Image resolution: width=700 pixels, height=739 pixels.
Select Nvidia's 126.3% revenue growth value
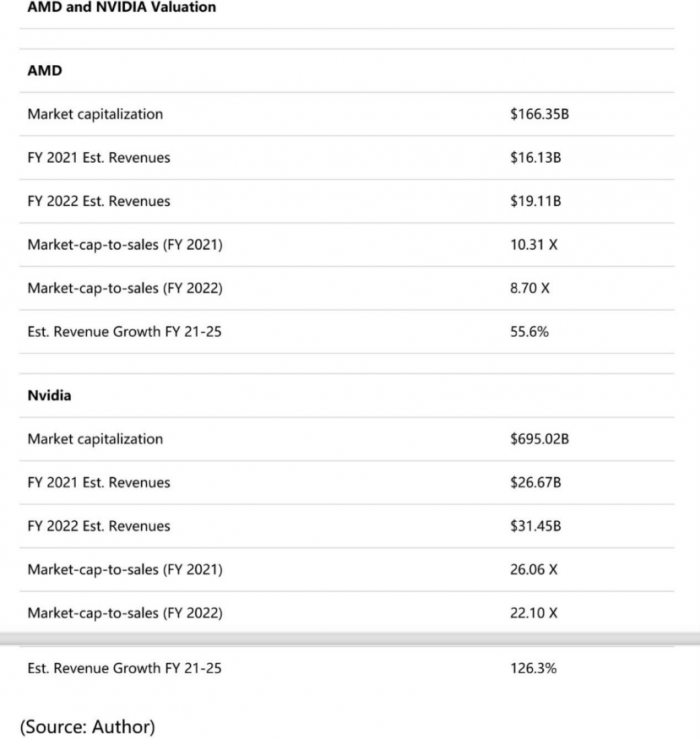533,668
